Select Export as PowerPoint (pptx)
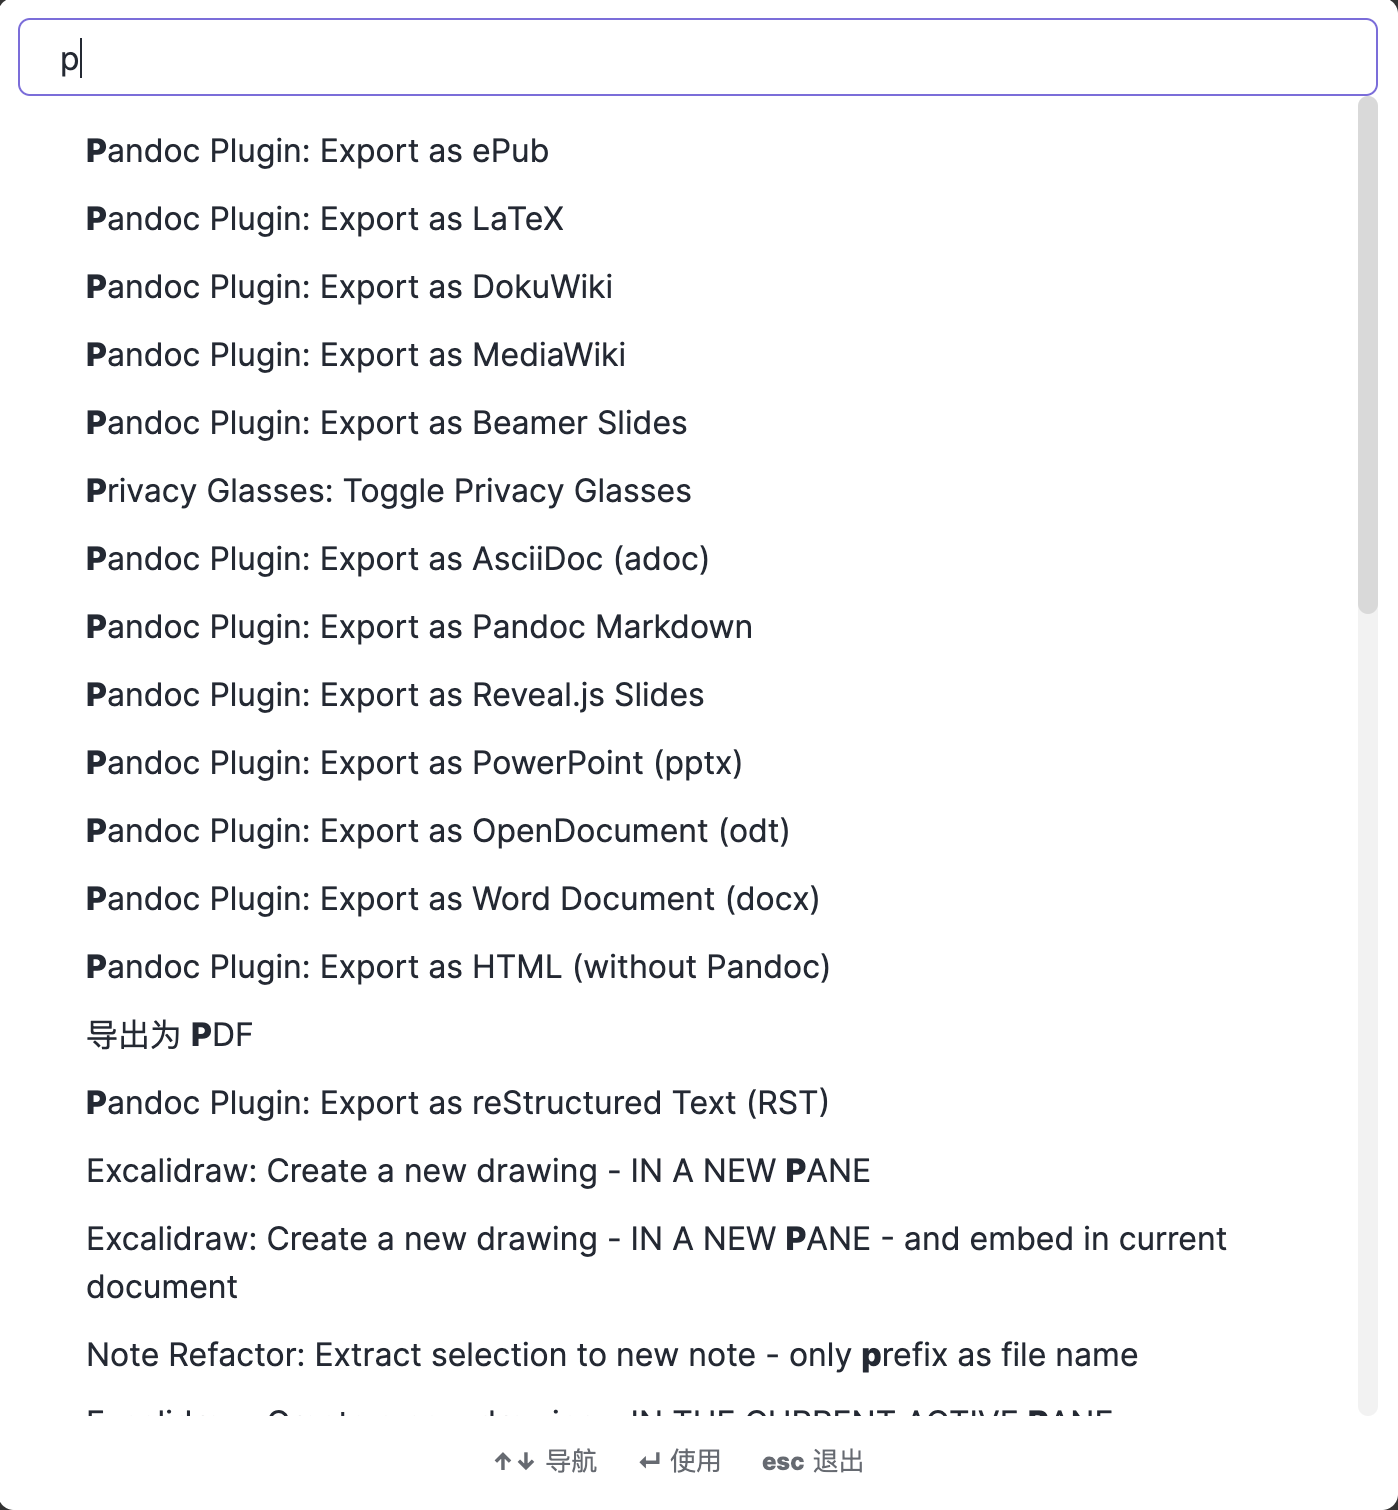The width and height of the screenshot is (1398, 1510). click(x=414, y=763)
